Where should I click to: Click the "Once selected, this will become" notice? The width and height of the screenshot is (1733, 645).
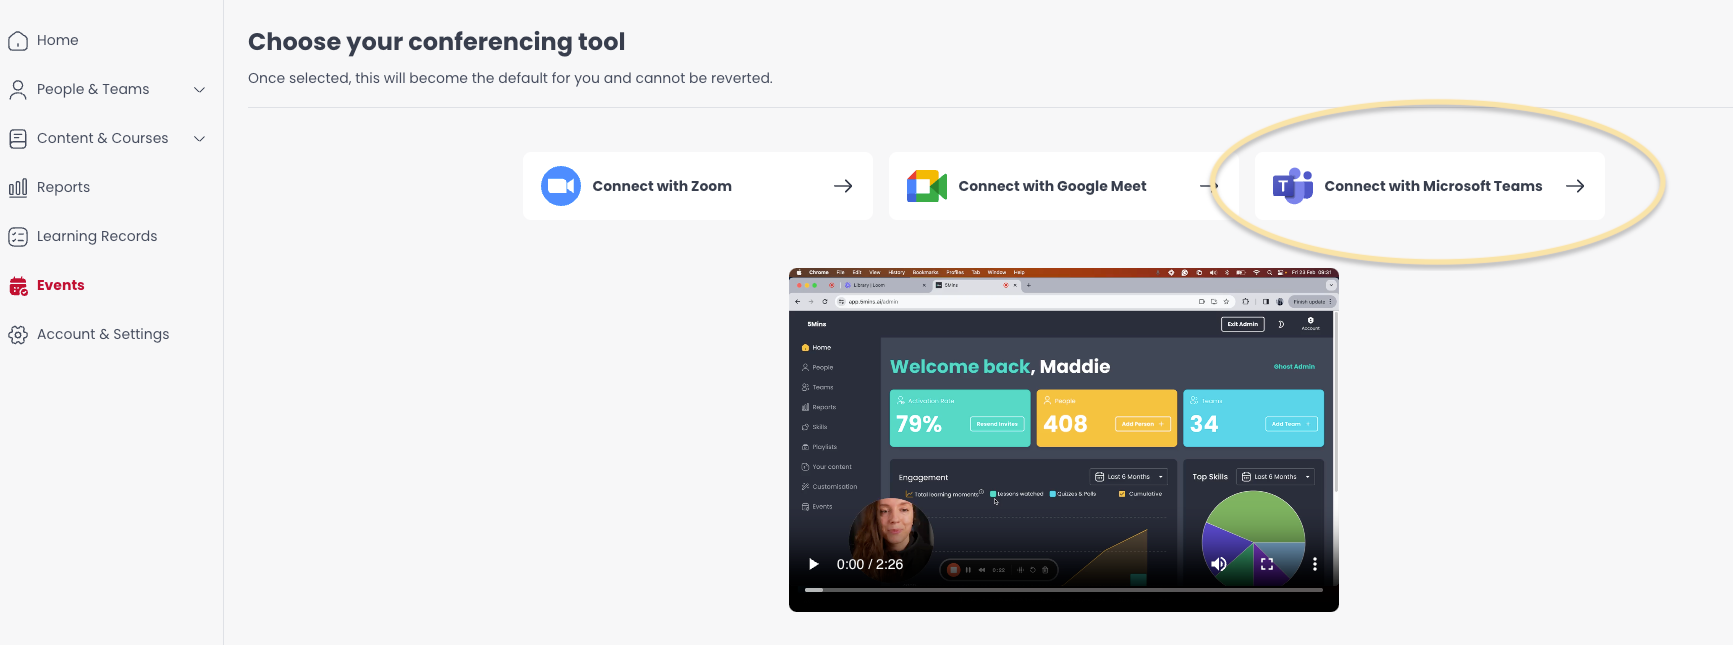click(510, 78)
